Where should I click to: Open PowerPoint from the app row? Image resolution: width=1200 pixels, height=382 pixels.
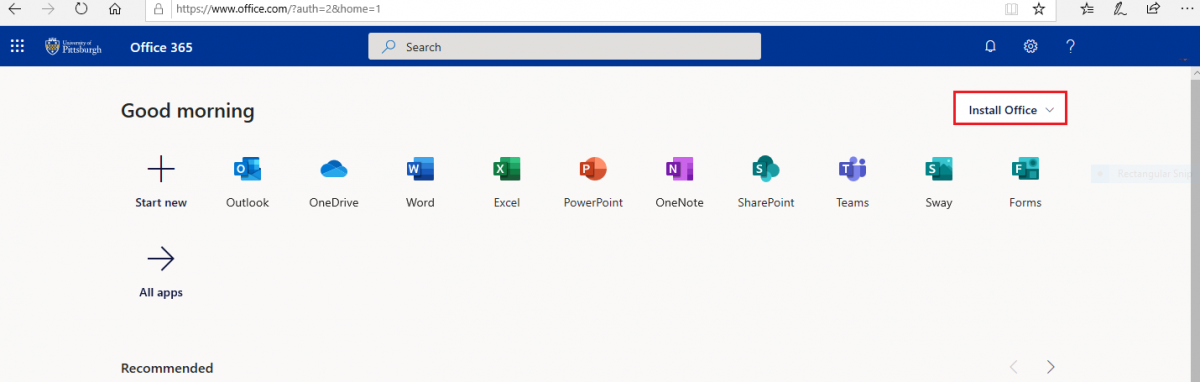click(x=593, y=170)
